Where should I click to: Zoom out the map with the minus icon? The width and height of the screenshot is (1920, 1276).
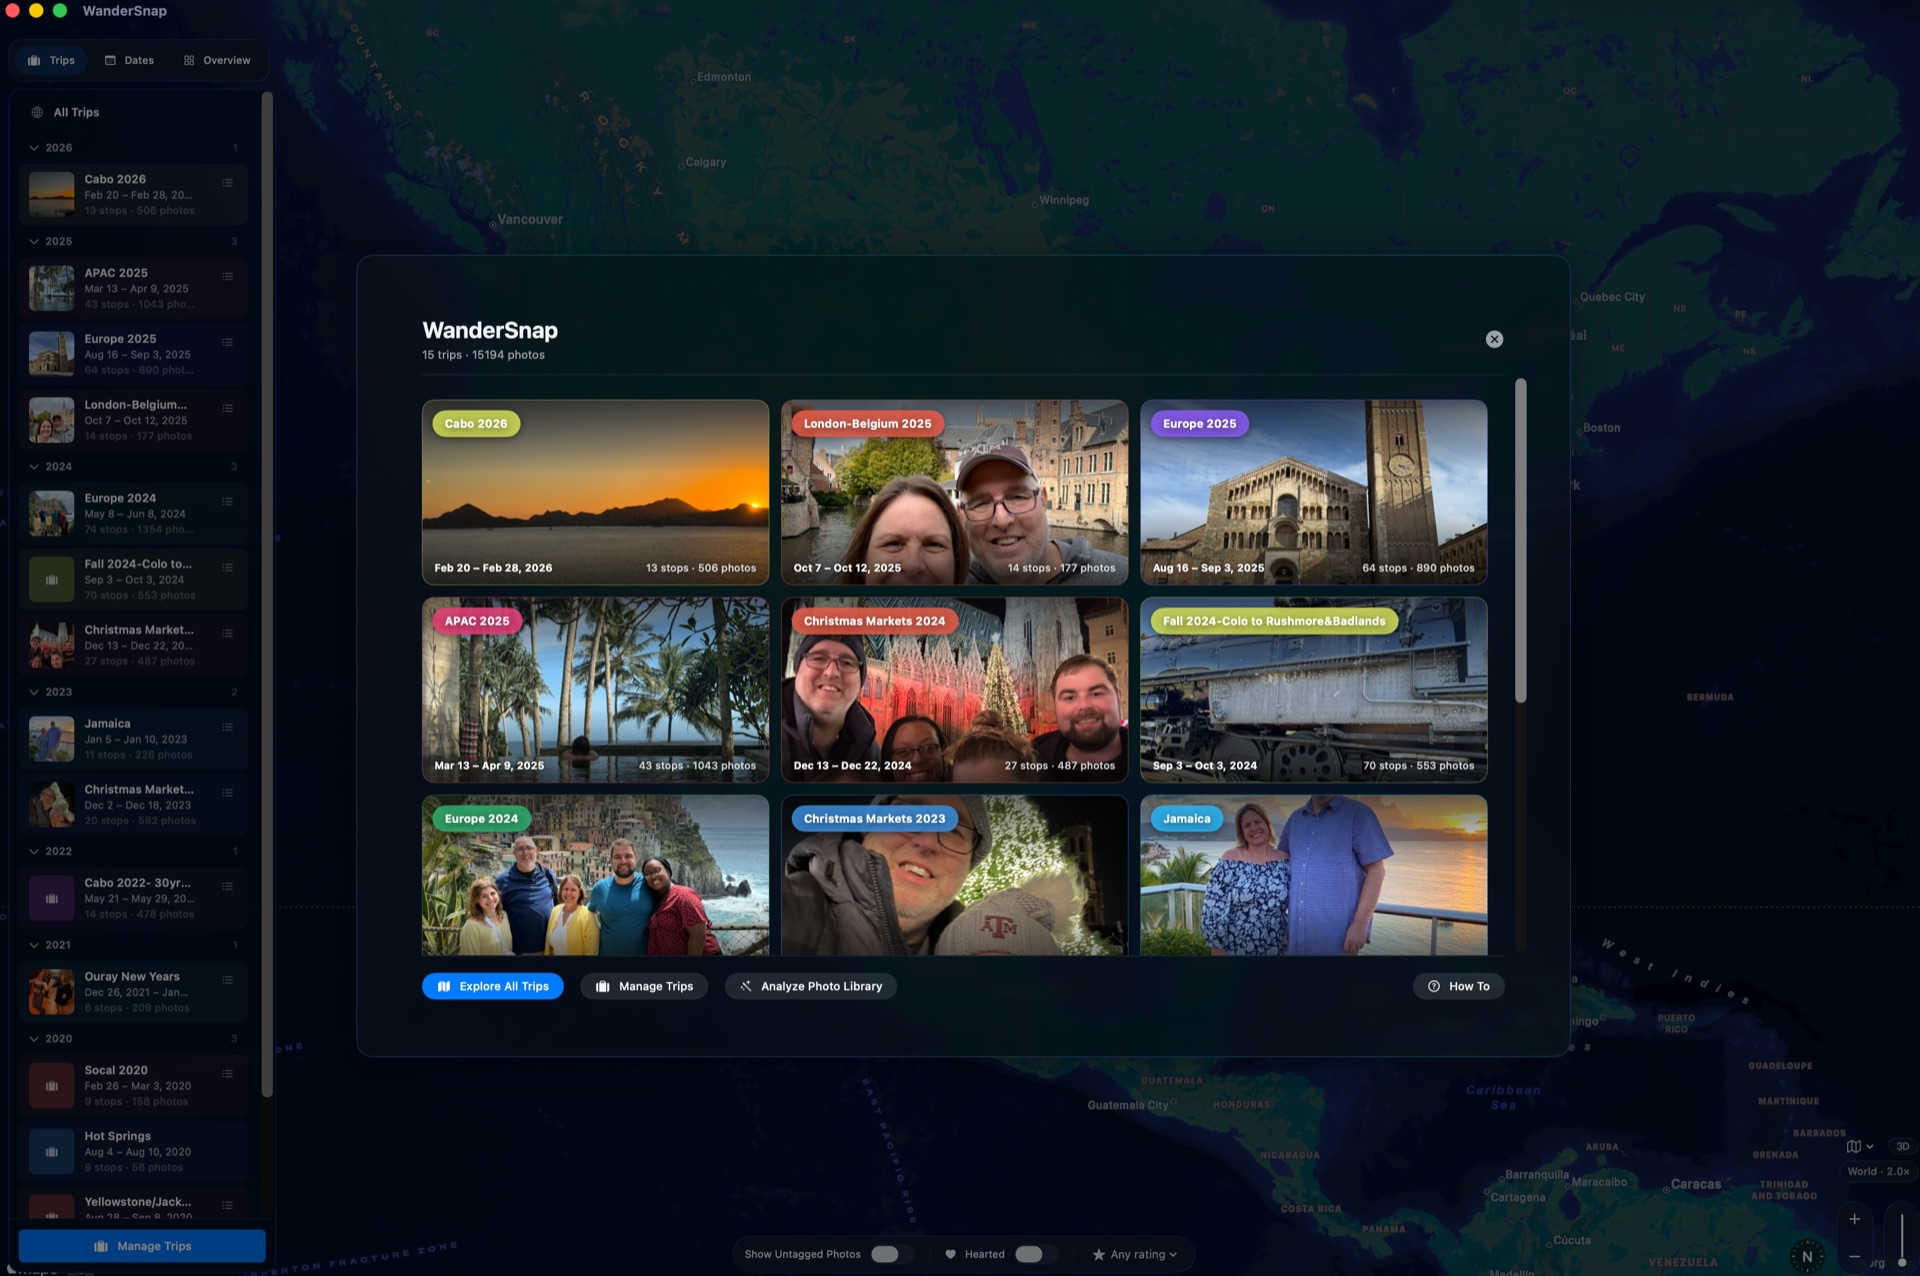pos(1854,1256)
